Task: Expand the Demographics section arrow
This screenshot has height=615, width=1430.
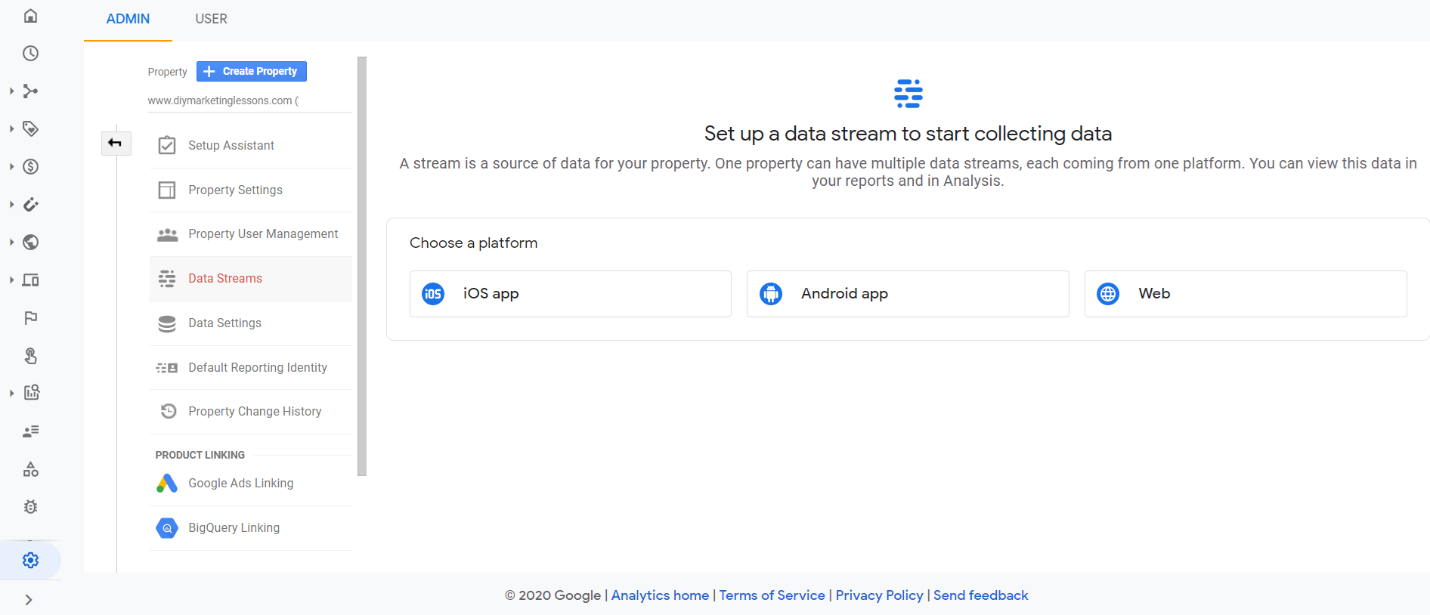Action: pyautogui.click(x=11, y=241)
